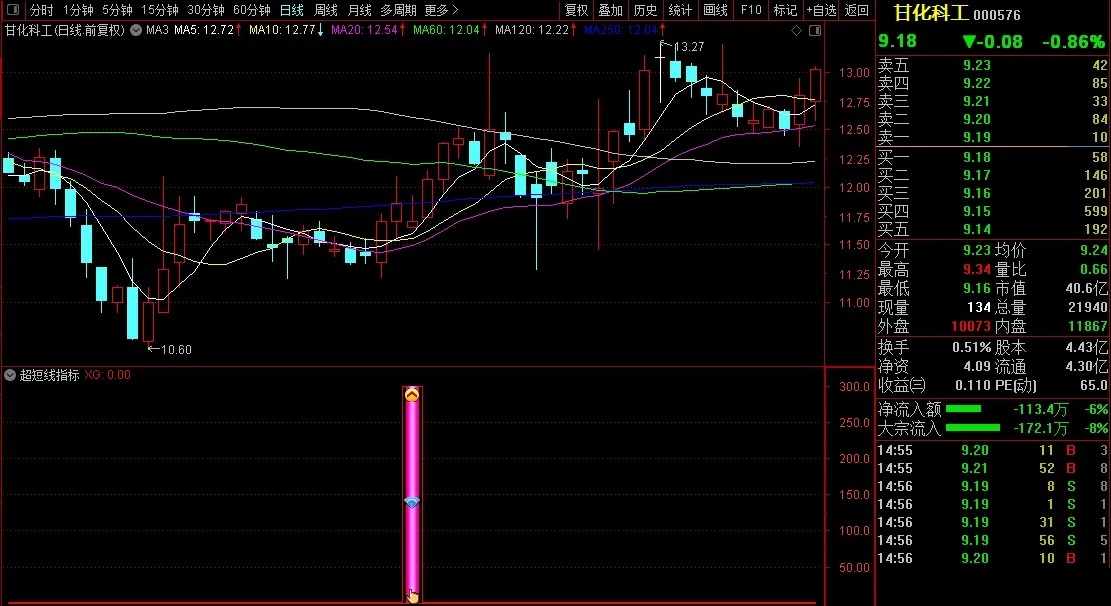Open the 统计 statistics button
The width and height of the screenshot is (1111, 606).
[679, 10]
